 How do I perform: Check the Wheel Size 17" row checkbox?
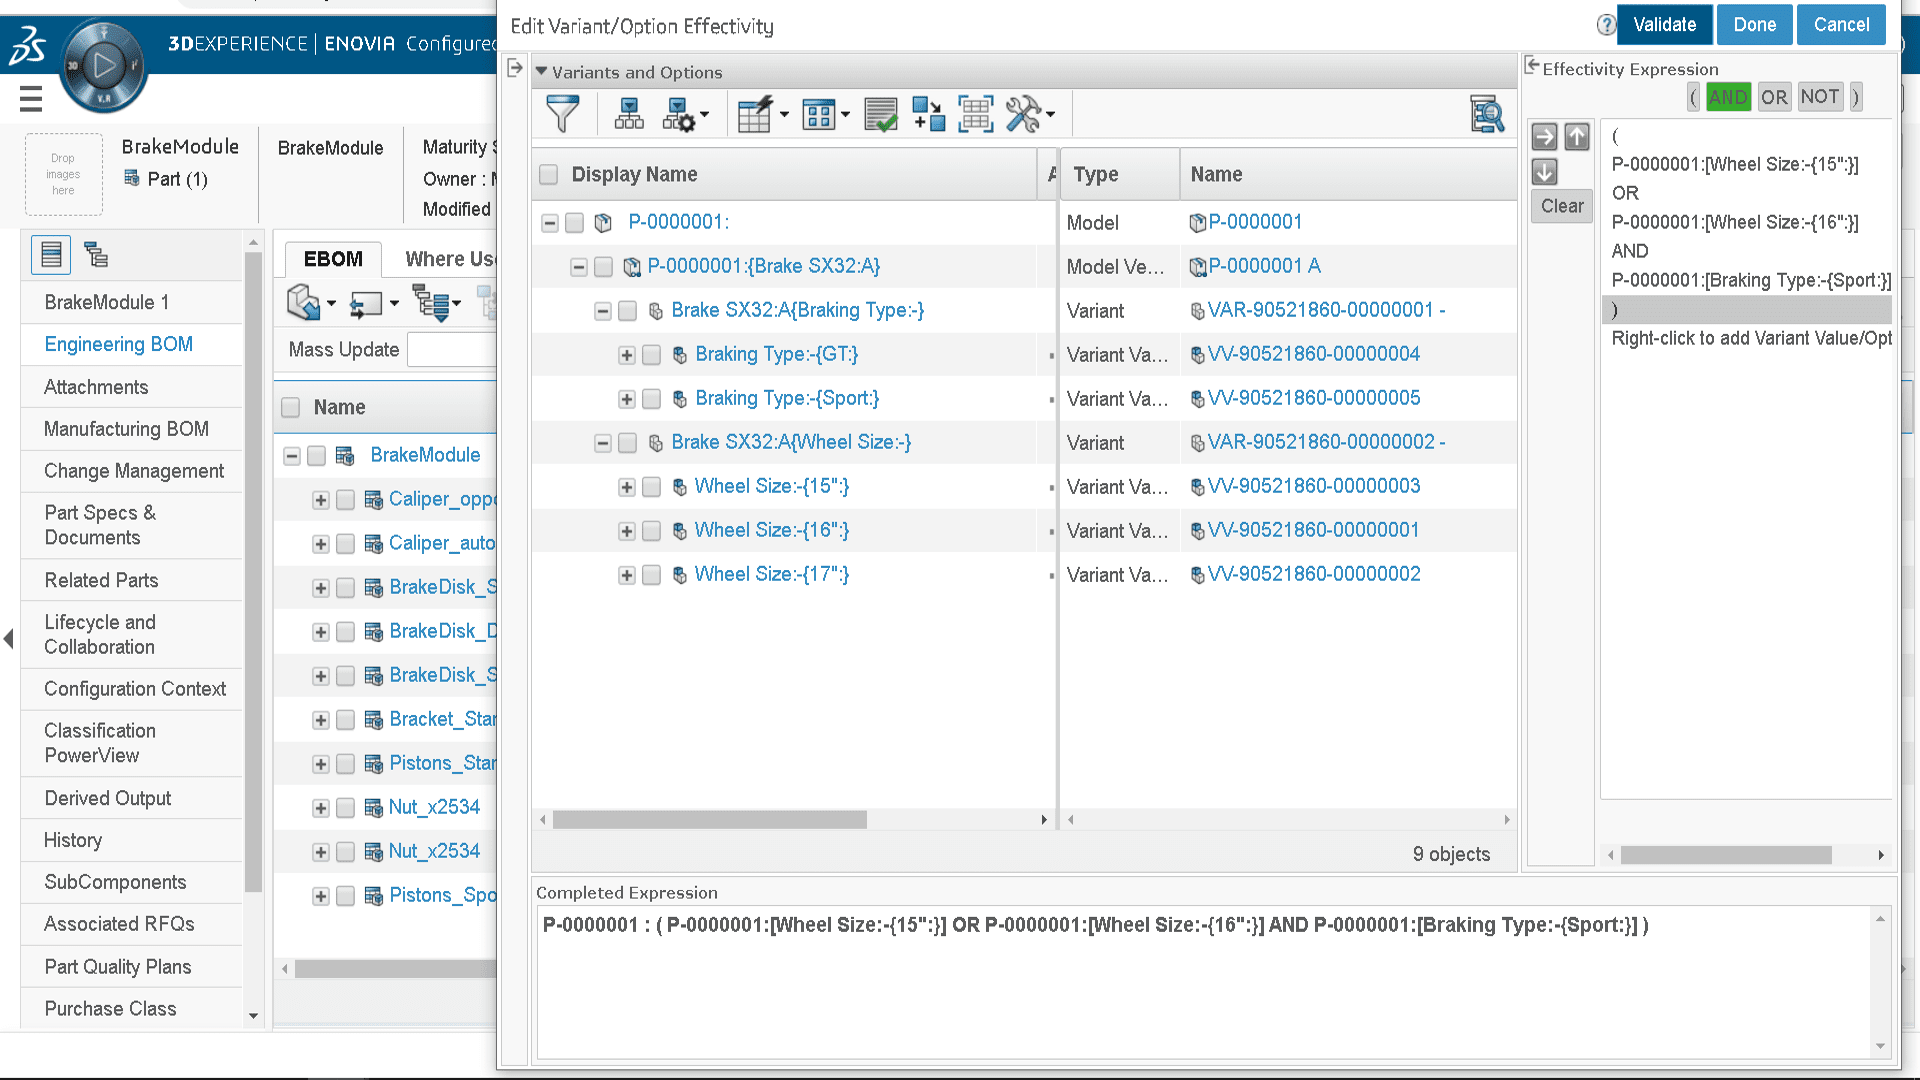651,575
